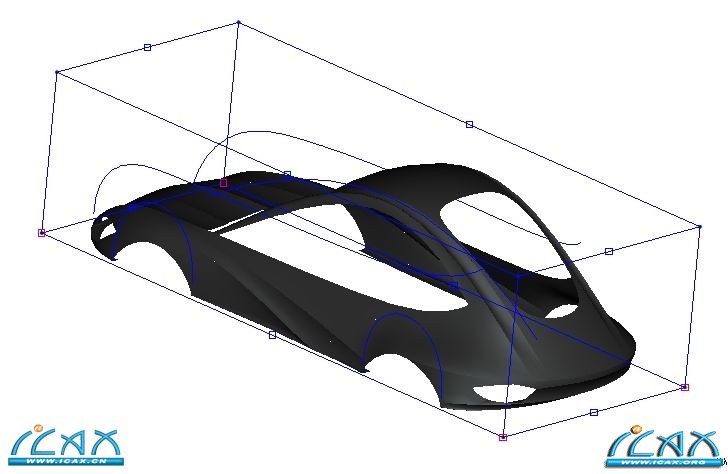Image resolution: width=728 pixels, height=474 pixels.
Task: Select the upper-left corner point of the bounding box
Action: 57,72
